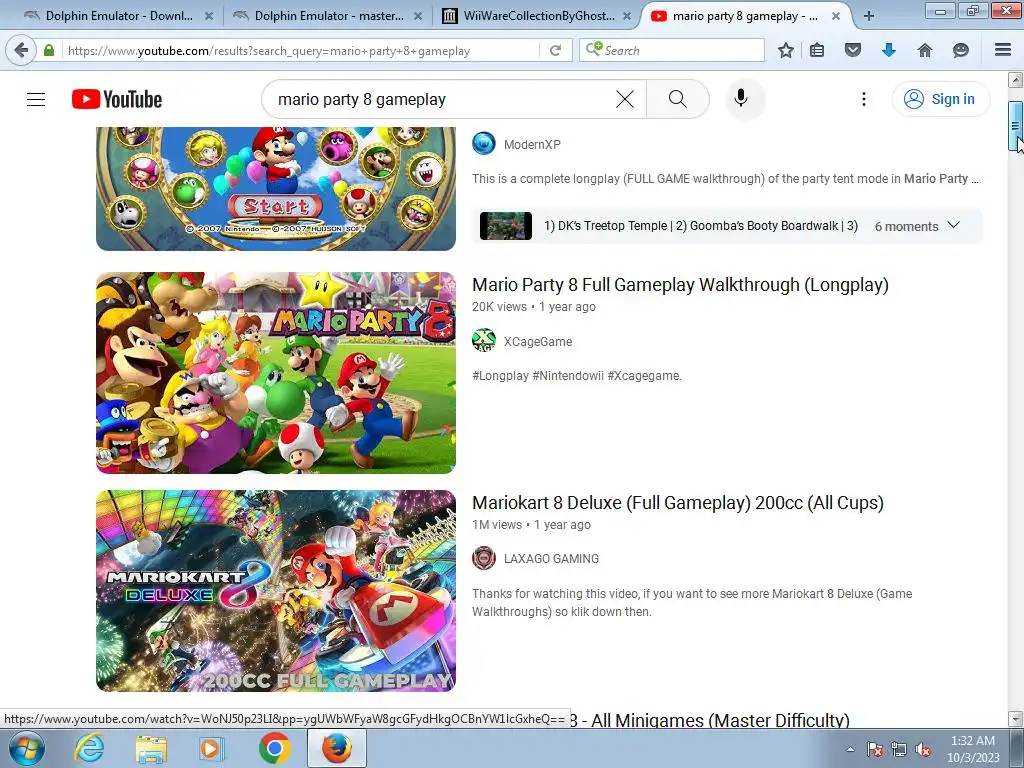Screen dimensions: 1024x768
Task: Click the Firefox Search box
Action: (x=671, y=50)
